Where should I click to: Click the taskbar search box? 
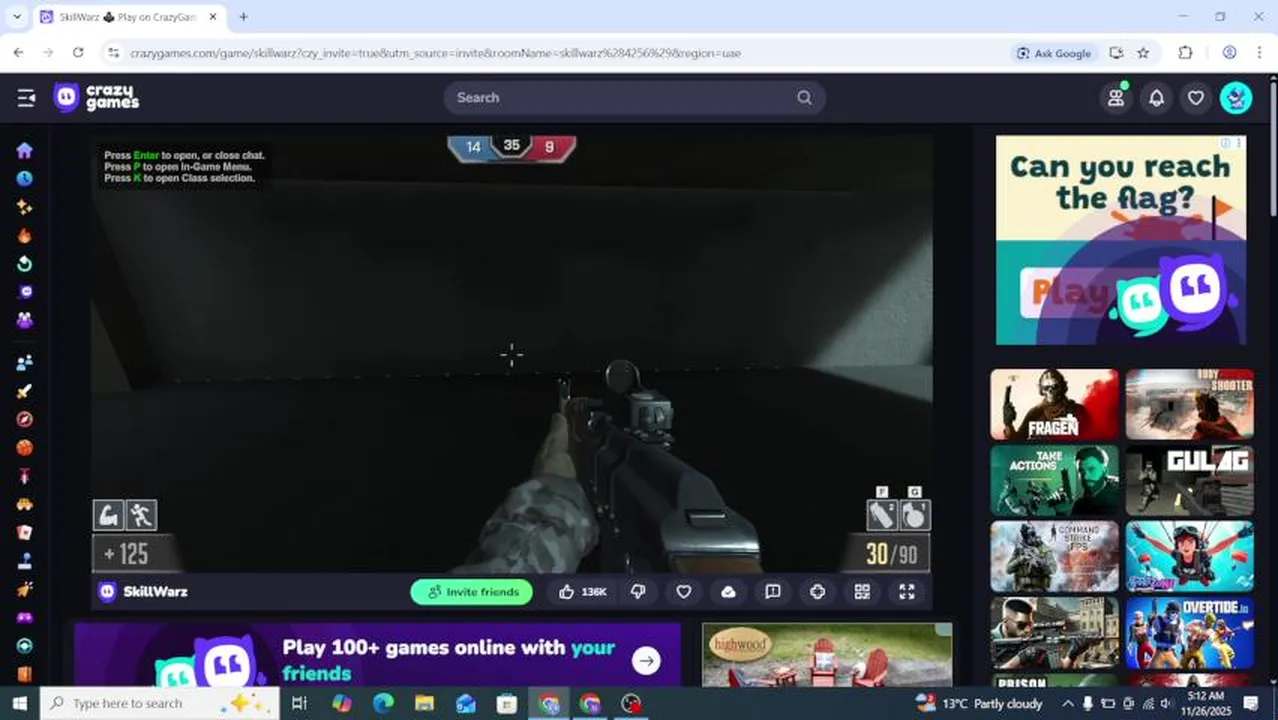[x=160, y=703]
